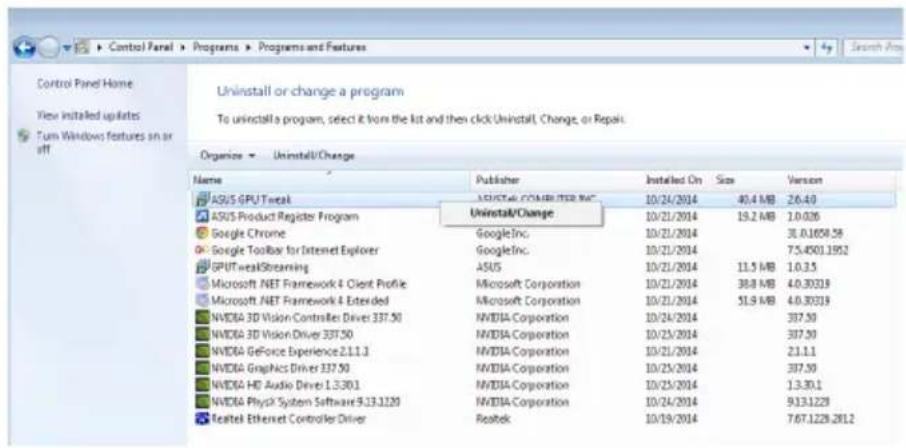Click the NVIDIA 3D Vision Driver 337.50 icon
Screen dimensions: 906x448
pos(202,335)
